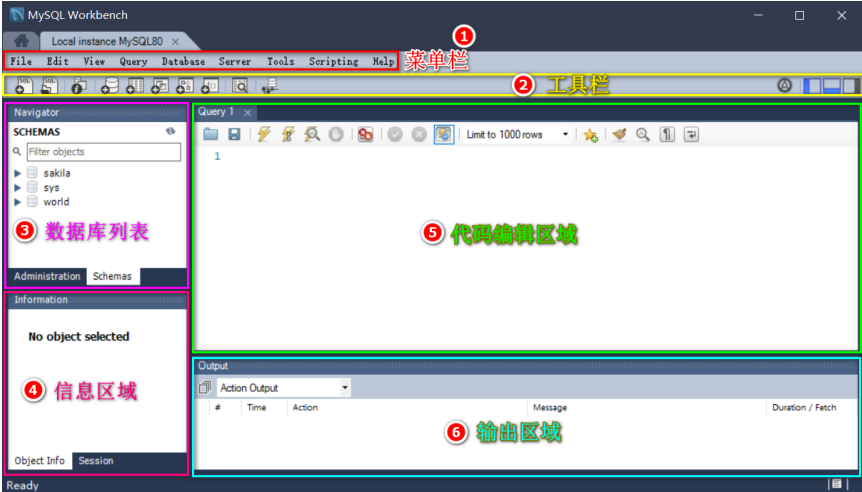This screenshot has height=492, width=862.
Task: Save the script with the floppy disk icon
Action: 235,134
